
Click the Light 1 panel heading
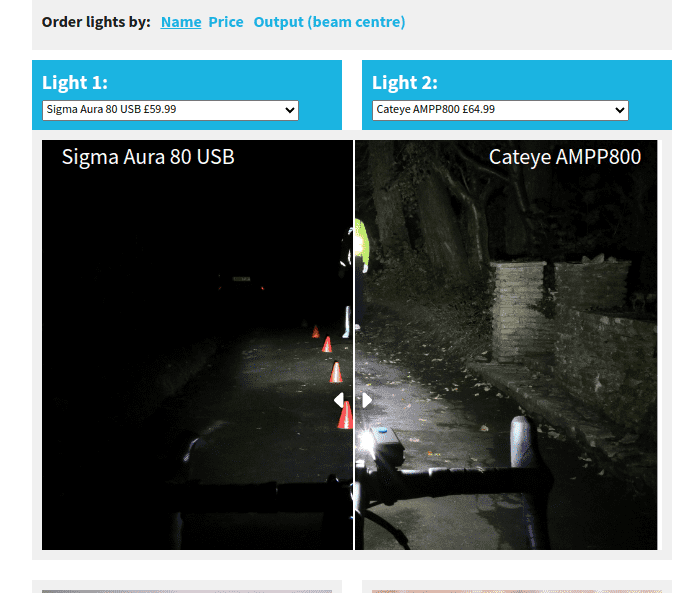75,82
